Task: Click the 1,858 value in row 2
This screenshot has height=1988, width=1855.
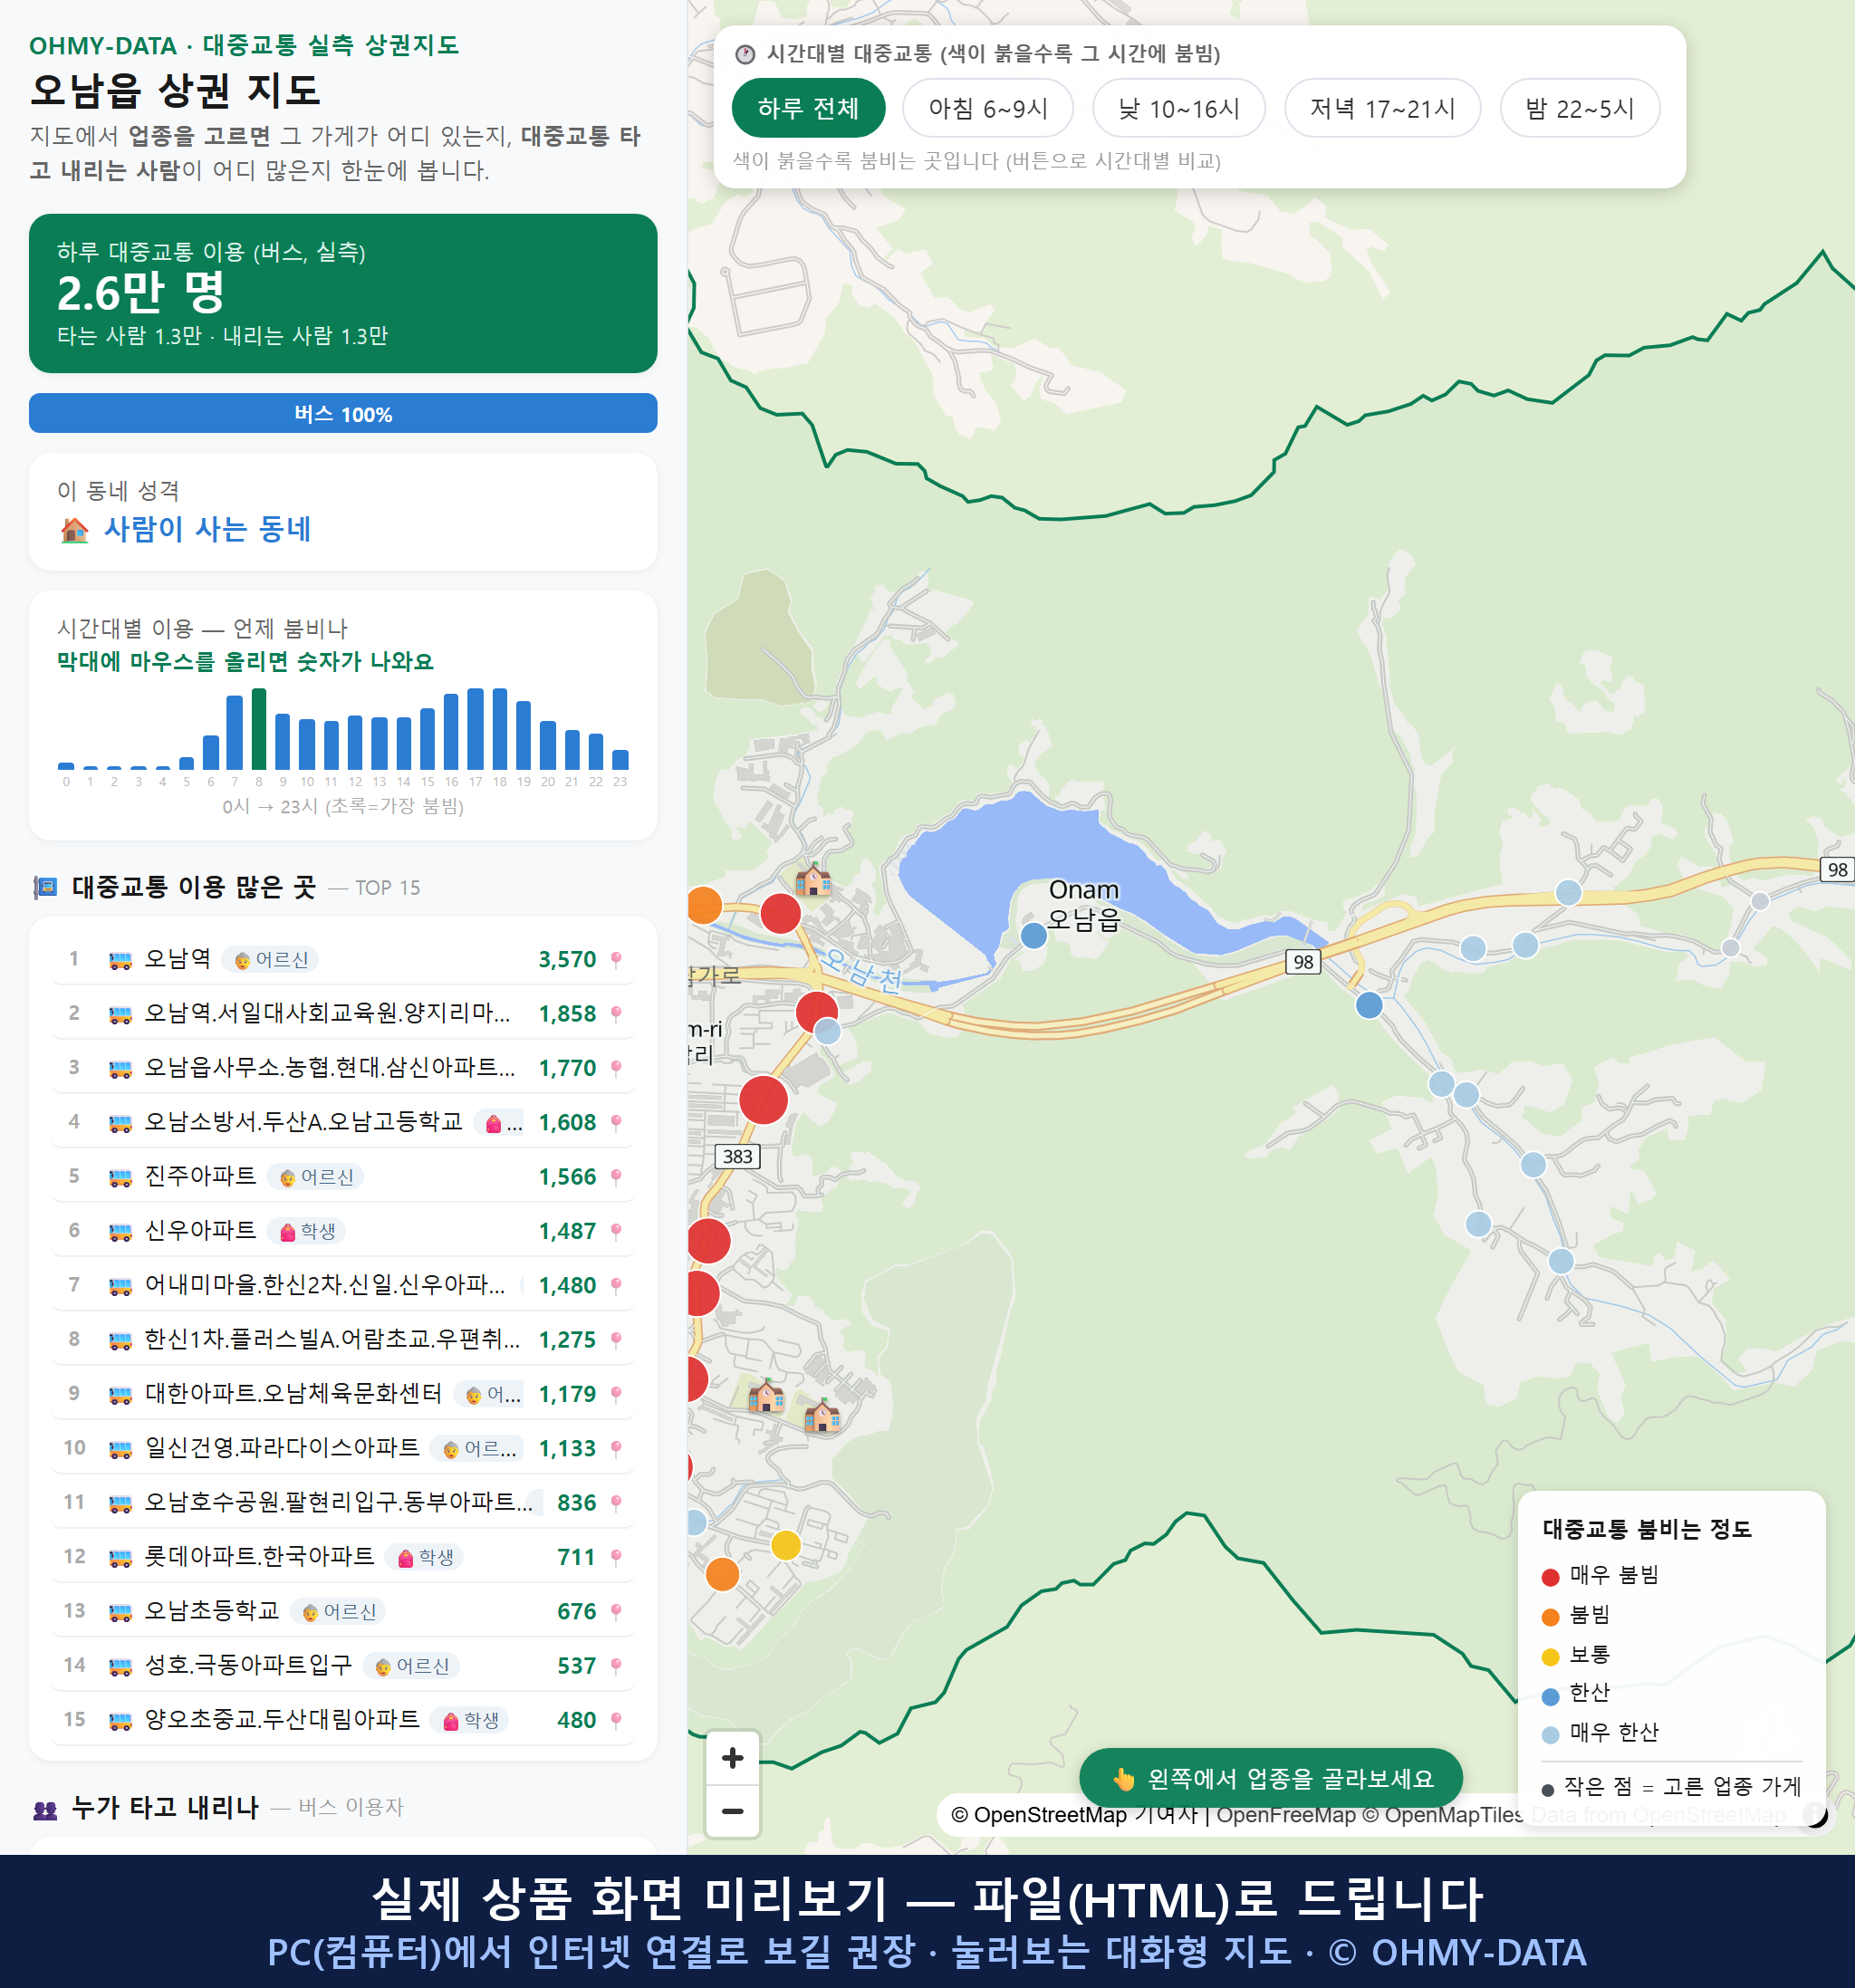Action: click(x=567, y=1013)
